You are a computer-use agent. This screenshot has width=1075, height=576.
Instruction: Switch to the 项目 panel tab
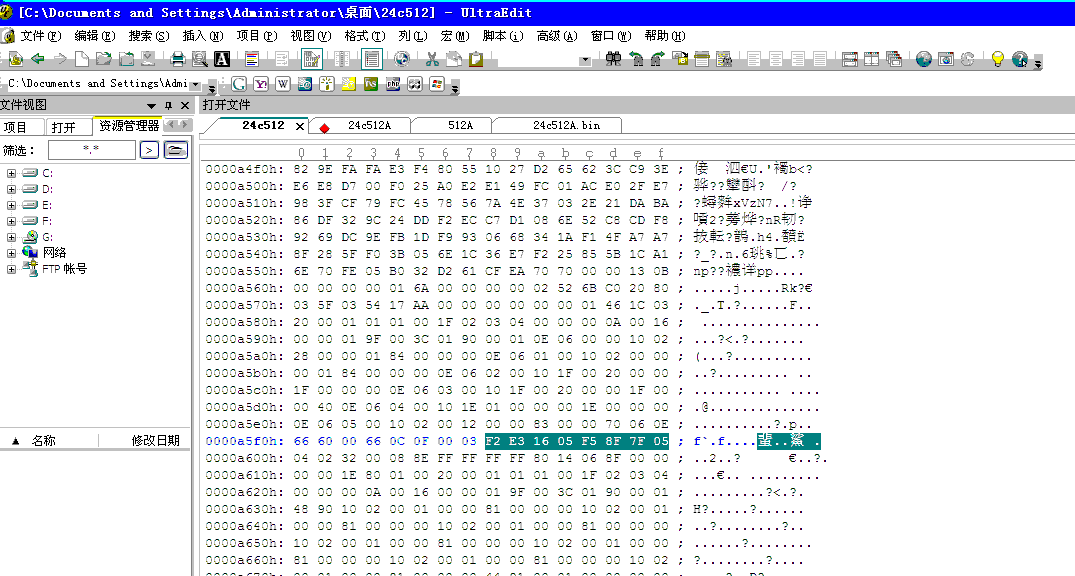(x=16, y=127)
